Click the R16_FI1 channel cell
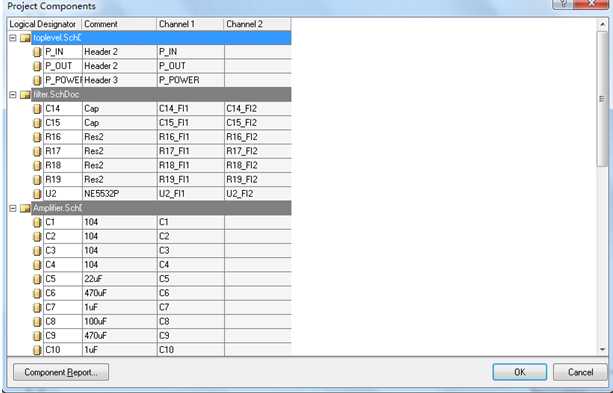Image resolution: width=613 pixels, height=393 pixels. pyautogui.click(x=190, y=137)
